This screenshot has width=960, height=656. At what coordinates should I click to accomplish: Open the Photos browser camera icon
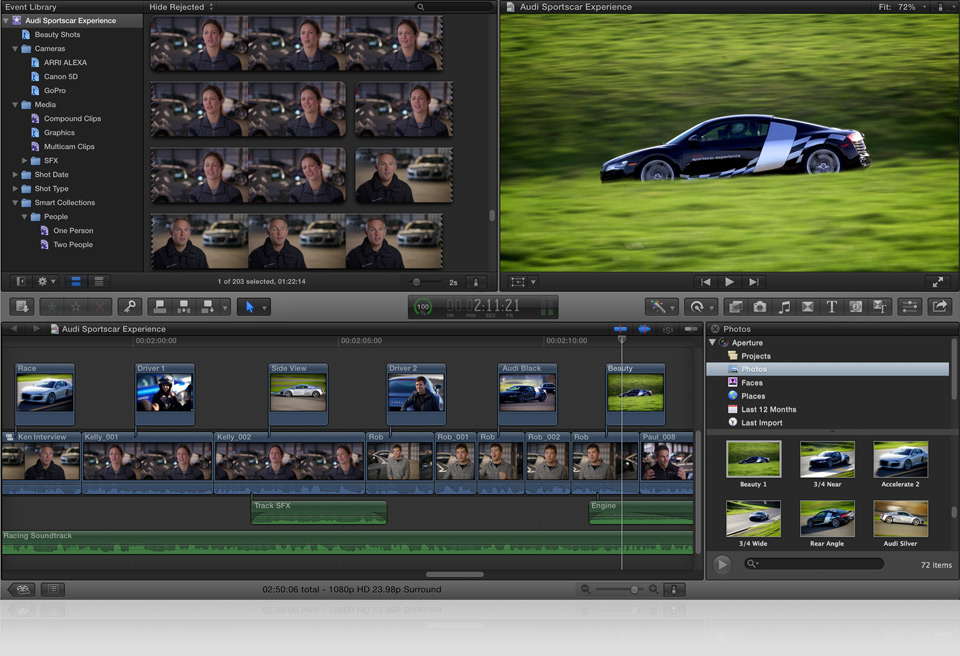click(x=760, y=307)
